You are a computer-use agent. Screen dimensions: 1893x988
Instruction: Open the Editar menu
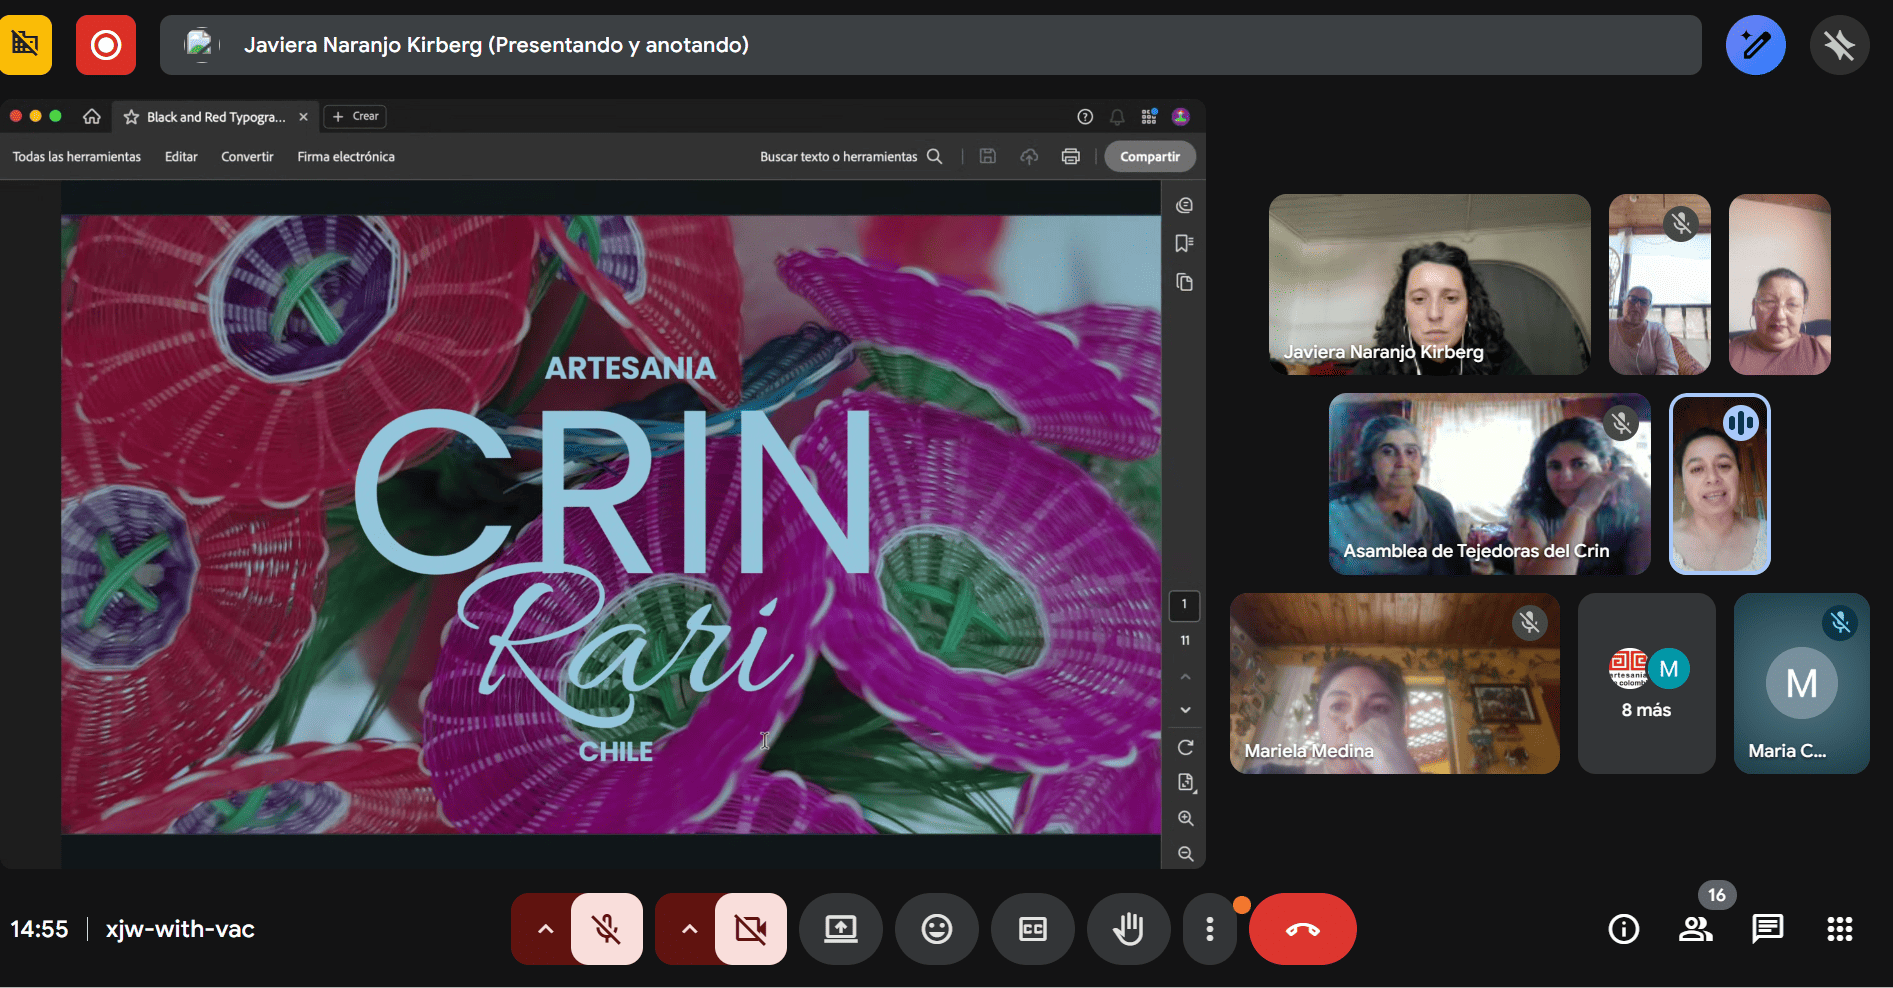click(x=181, y=157)
